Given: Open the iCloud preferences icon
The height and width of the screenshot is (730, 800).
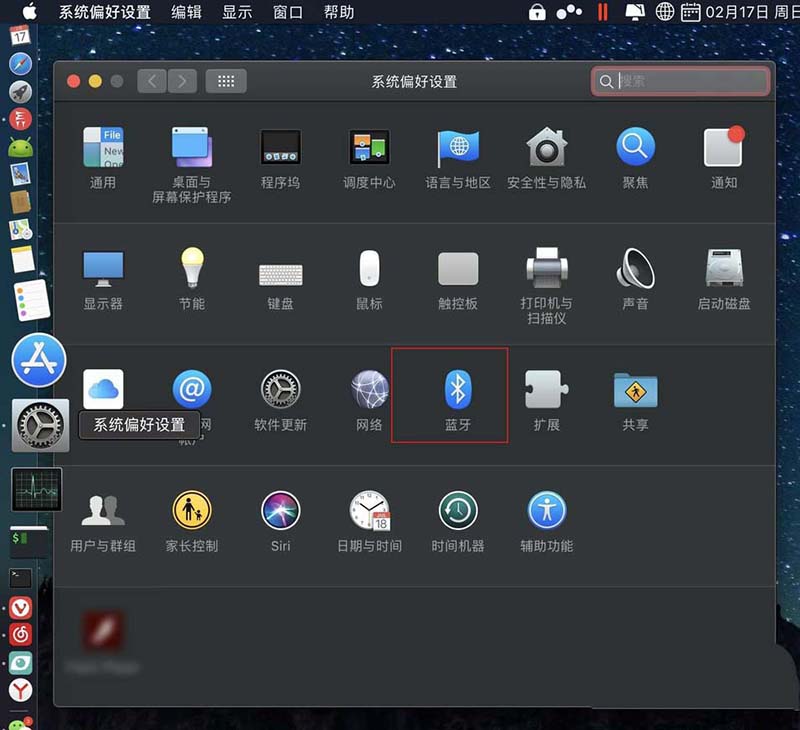Looking at the screenshot, I should [103, 389].
